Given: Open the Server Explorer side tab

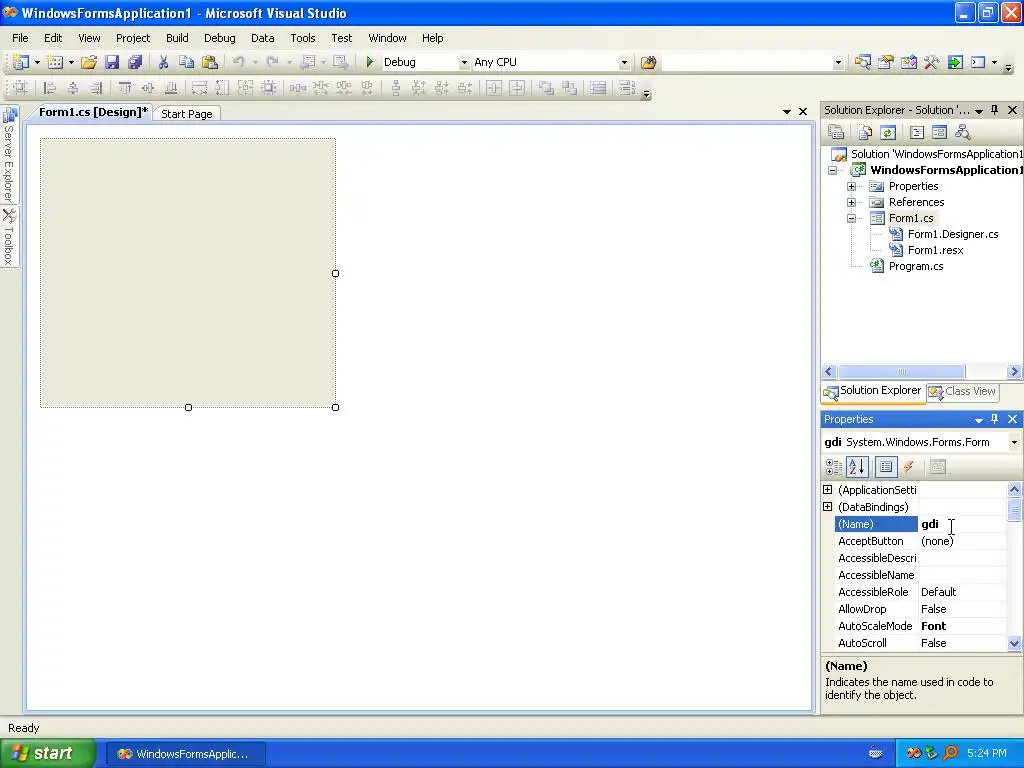Looking at the screenshot, I should point(9,155).
